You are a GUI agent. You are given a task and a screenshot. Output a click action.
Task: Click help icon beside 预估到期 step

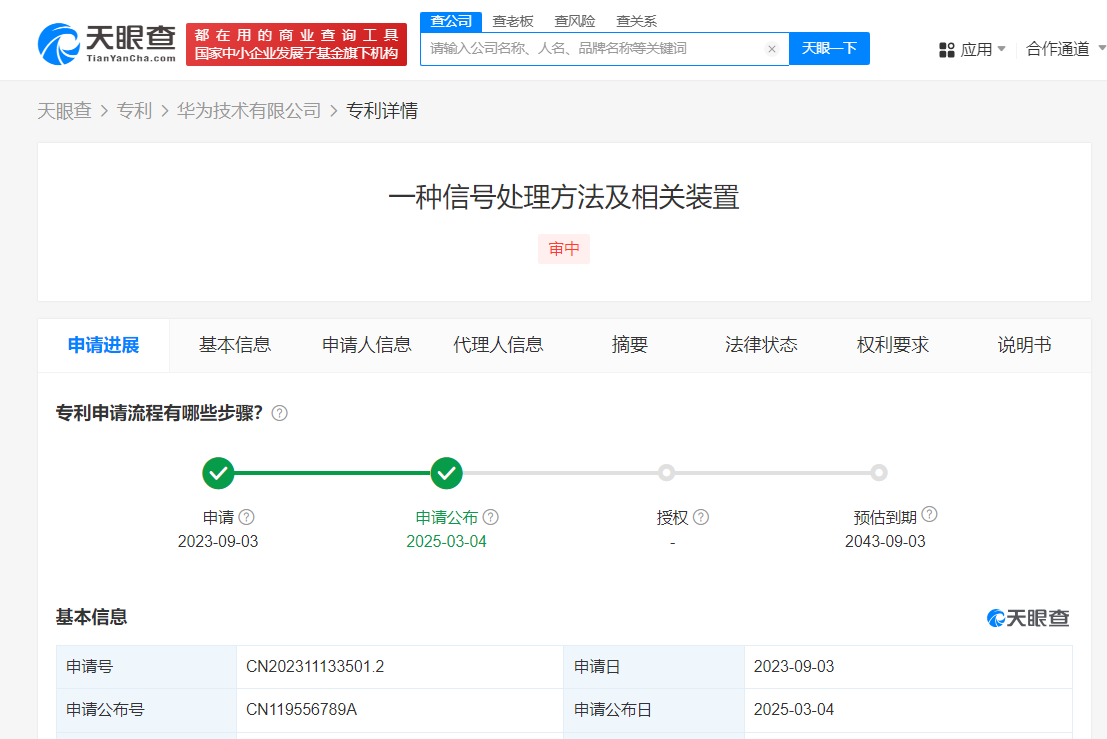(930, 515)
